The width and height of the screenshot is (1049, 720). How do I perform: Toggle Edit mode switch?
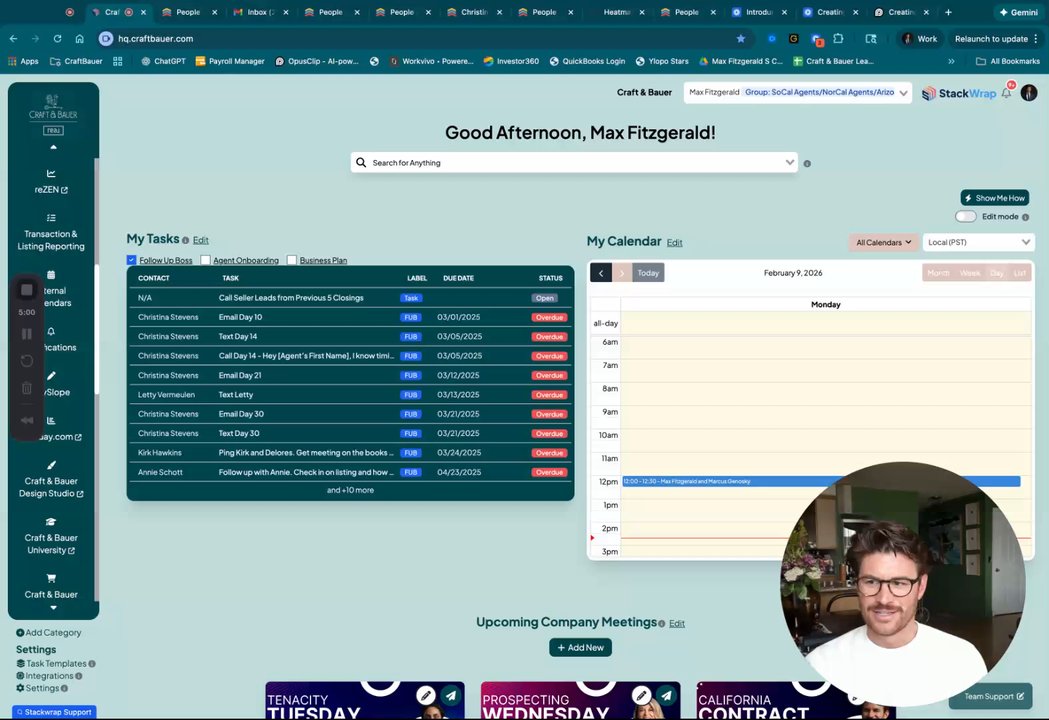(x=965, y=216)
